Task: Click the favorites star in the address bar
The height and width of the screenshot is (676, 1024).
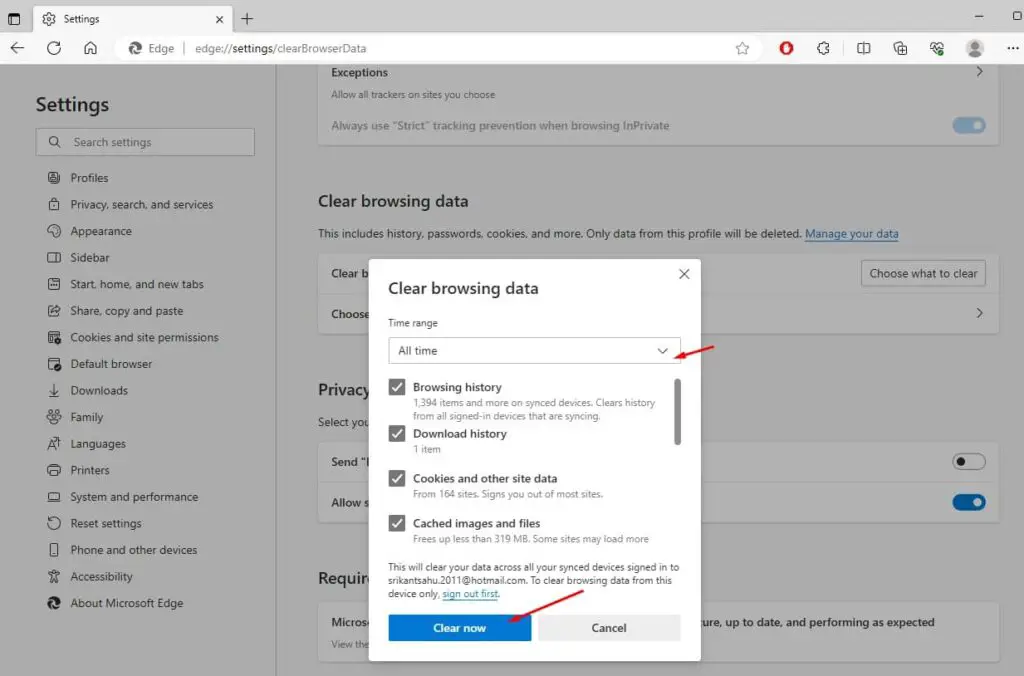Action: pyautogui.click(x=742, y=47)
